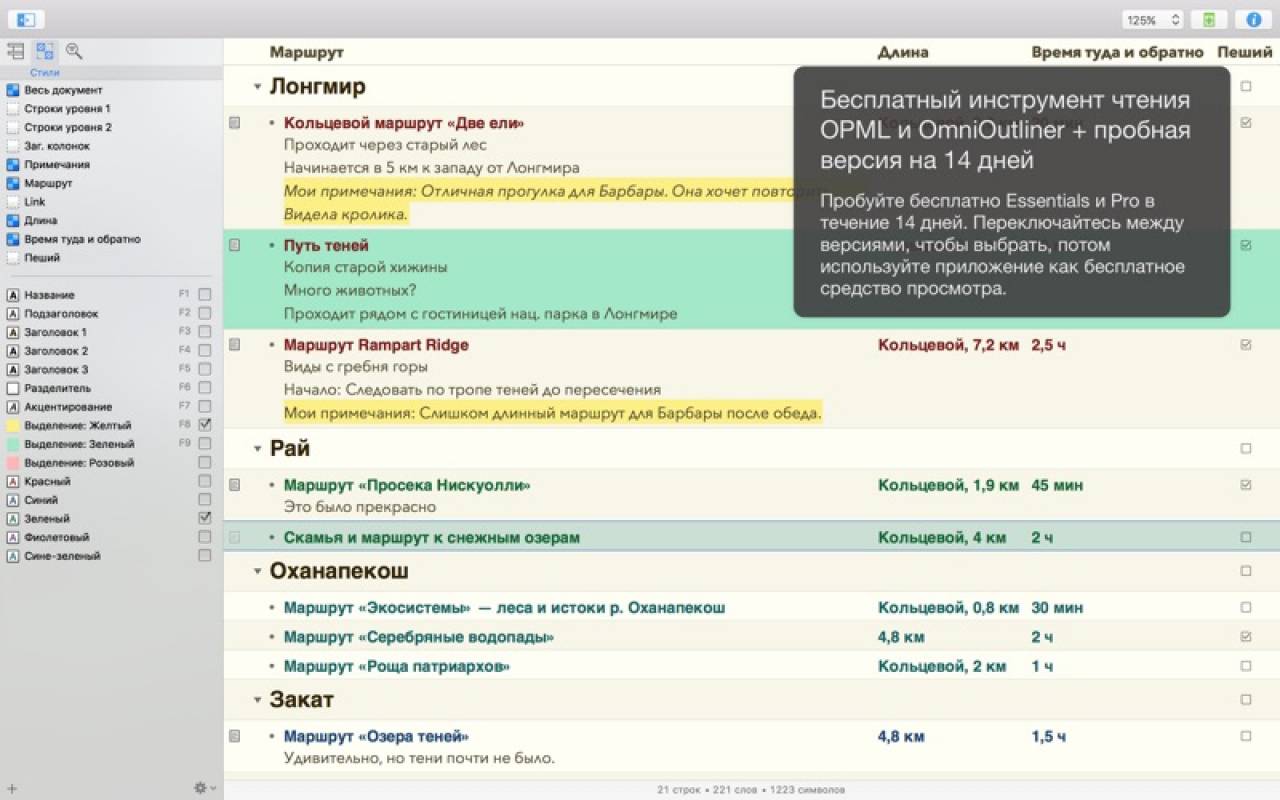Click the «Экосистемы» route row title
This screenshot has height=800, width=1280.
click(504, 607)
